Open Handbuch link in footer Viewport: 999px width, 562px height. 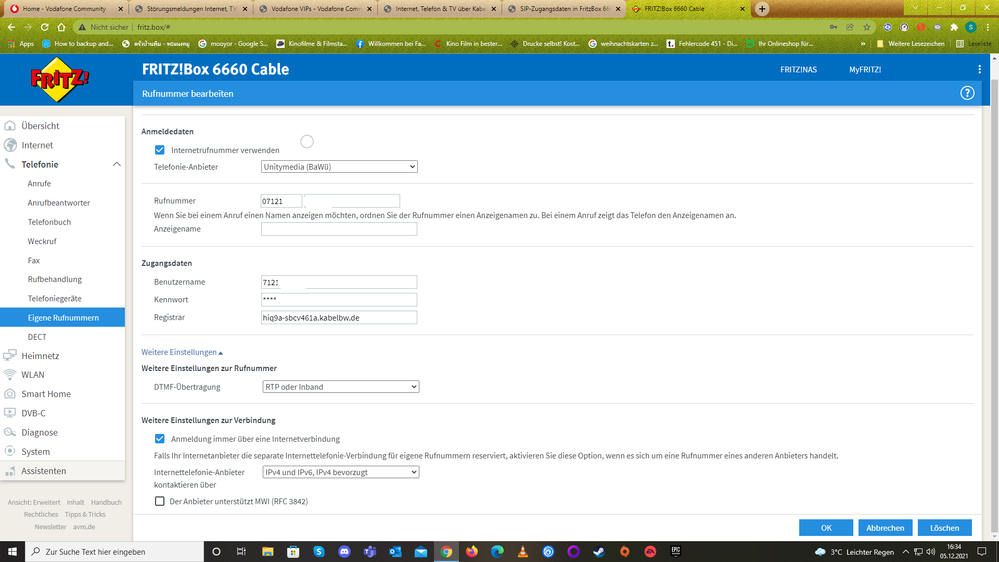coord(106,502)
